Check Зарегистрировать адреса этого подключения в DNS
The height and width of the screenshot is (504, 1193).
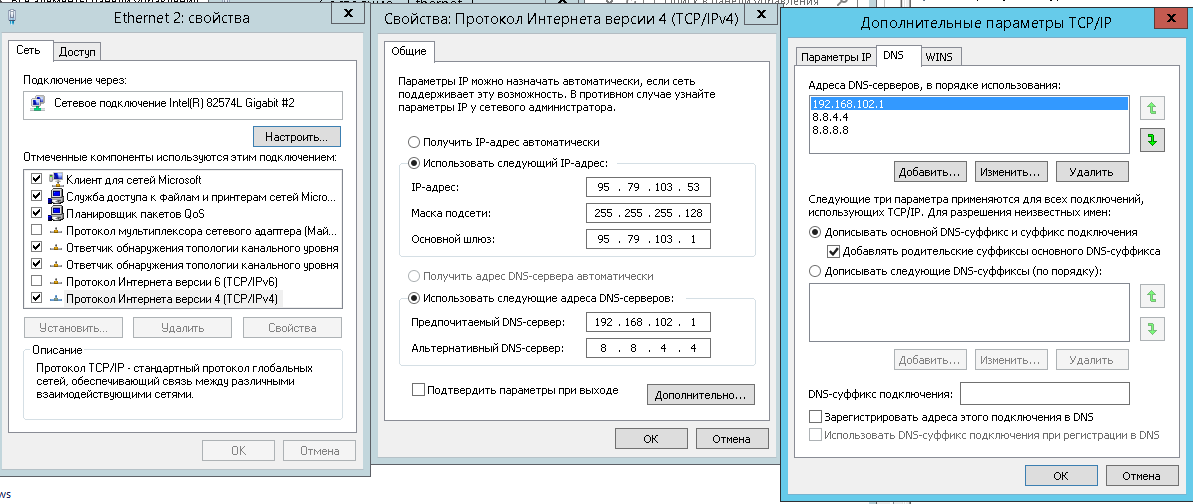(814, 416)
